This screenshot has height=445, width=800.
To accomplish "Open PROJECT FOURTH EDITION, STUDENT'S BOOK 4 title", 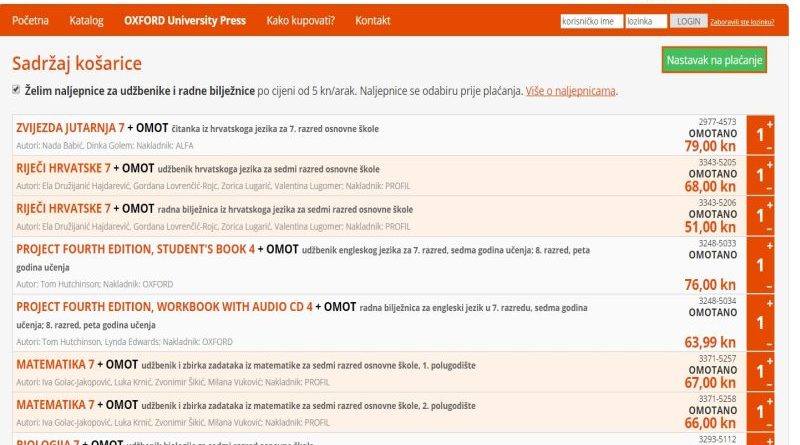I will tap(135, 249).
